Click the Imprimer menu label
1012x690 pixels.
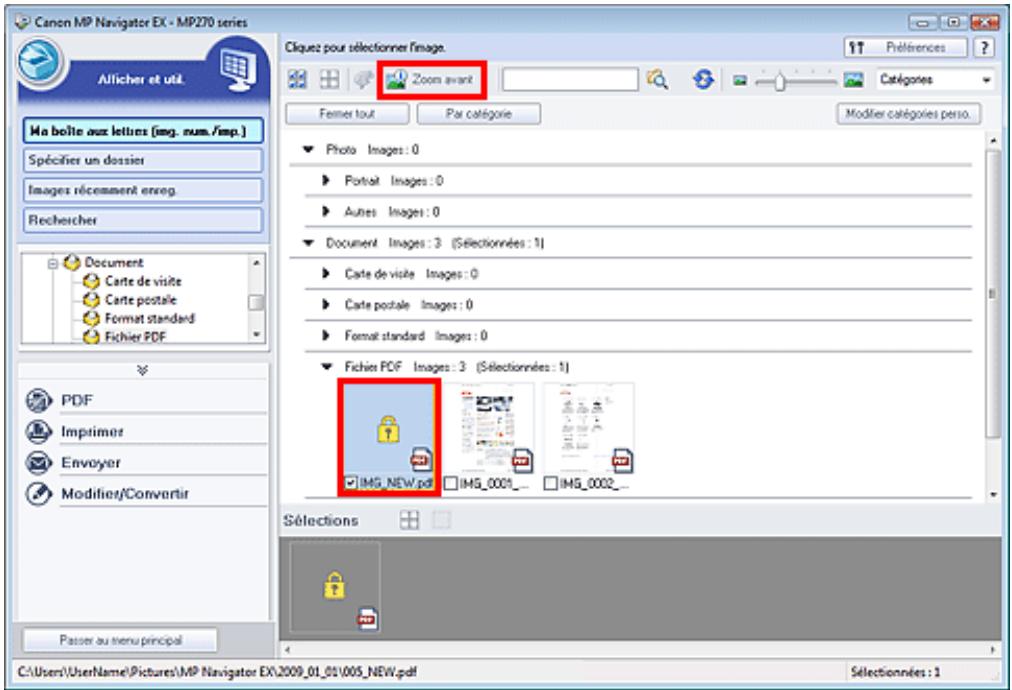[92, 432]
